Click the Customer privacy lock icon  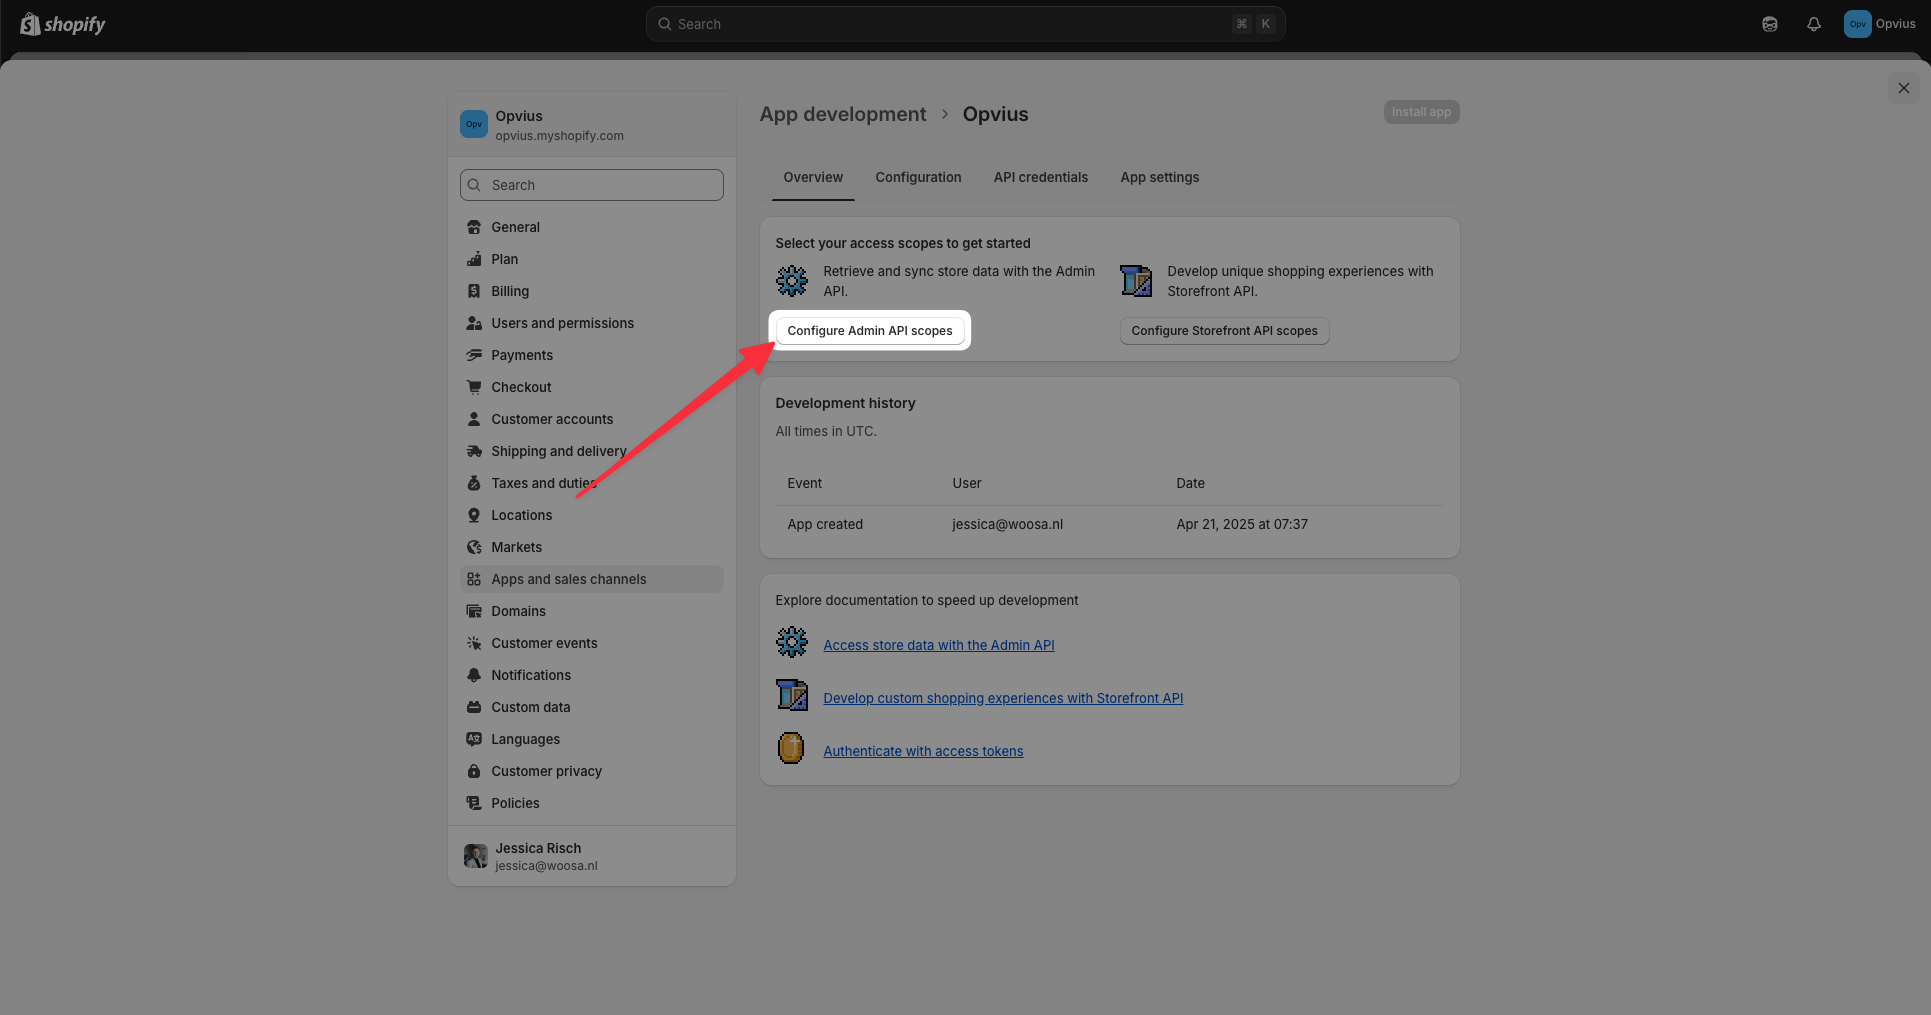(x=474, y=771)
